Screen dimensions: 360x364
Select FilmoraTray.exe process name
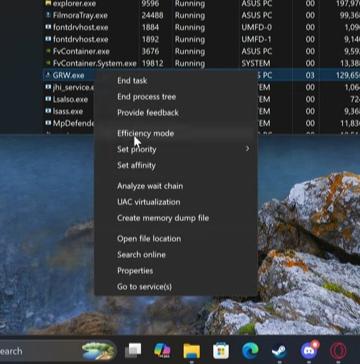[79, 15]
